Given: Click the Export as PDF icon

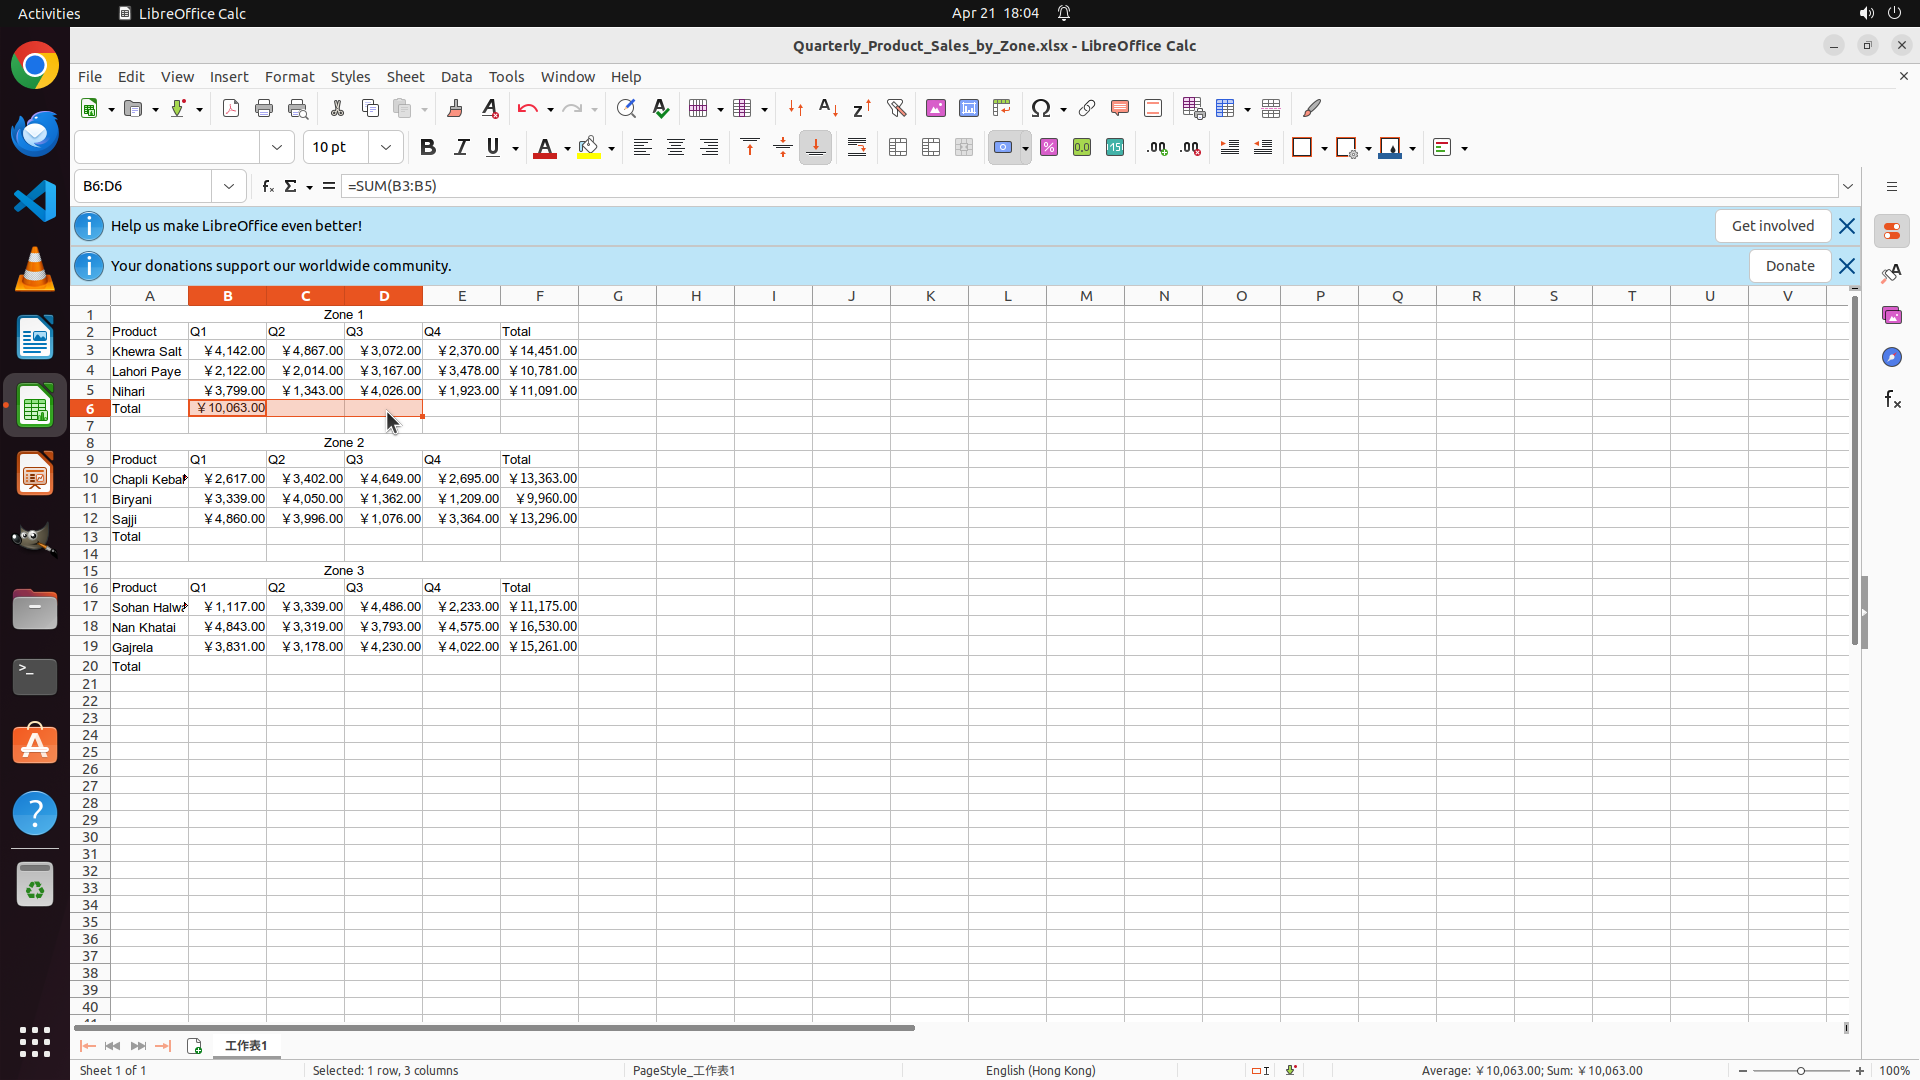Looking at the screenshot, I should pos(231,108).
